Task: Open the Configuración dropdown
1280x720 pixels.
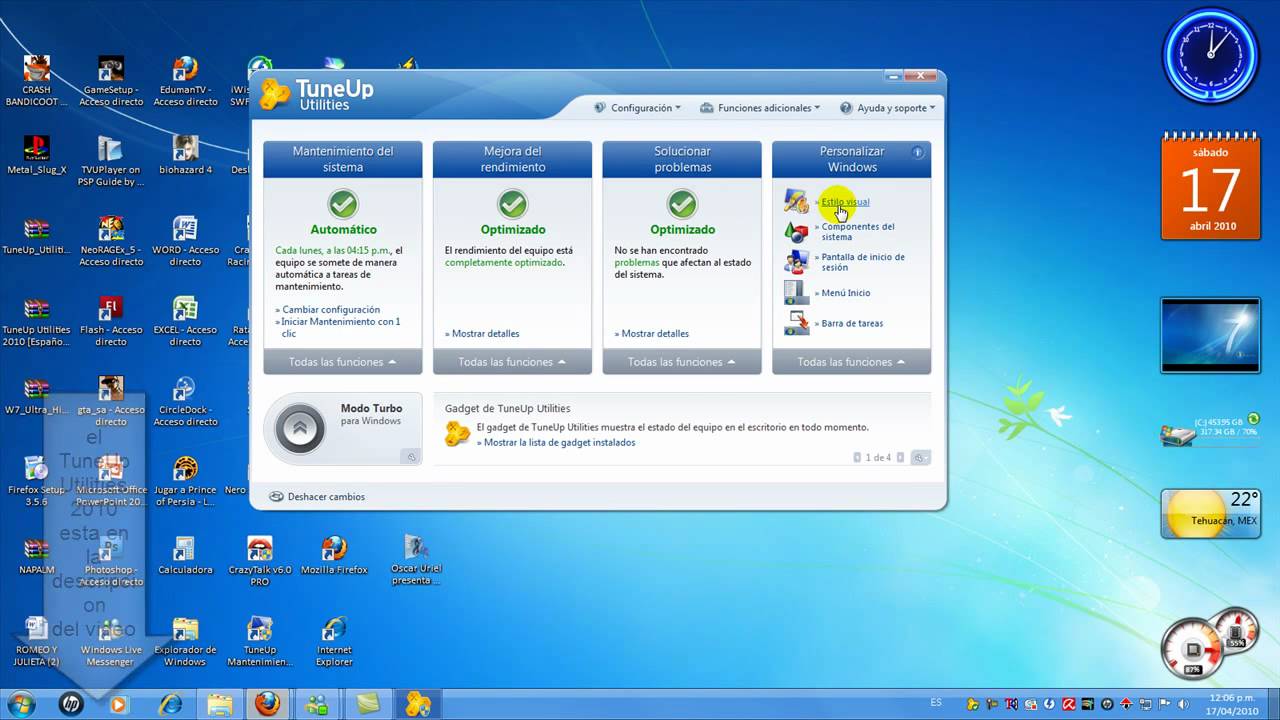Action: pos(637,108)
